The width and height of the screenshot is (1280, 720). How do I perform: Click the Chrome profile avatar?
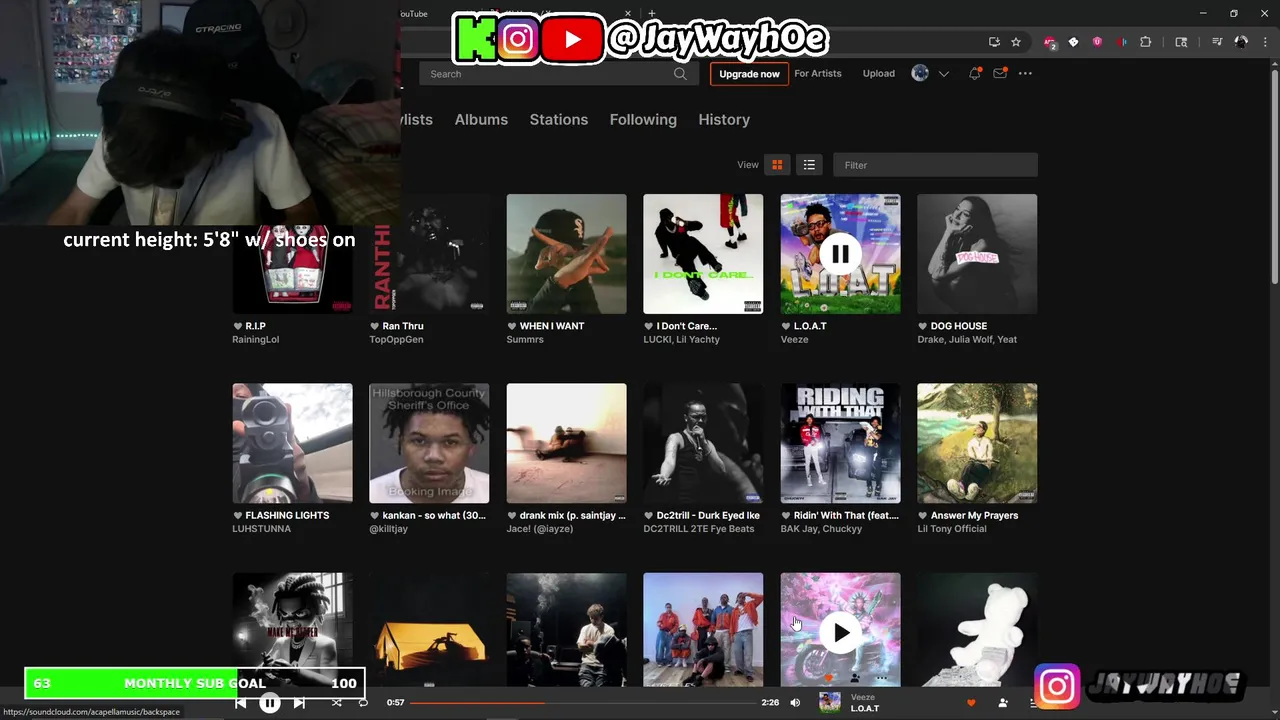click(x=1241, y=42)
